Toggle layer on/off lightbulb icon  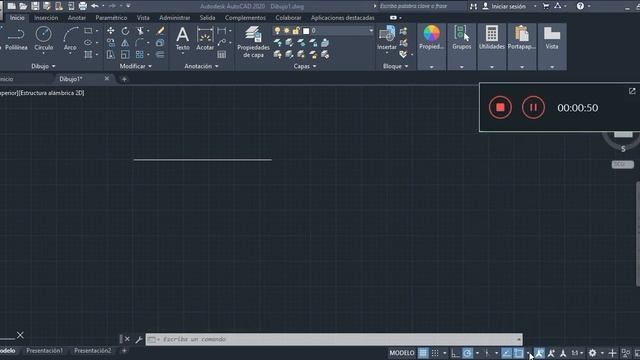click(x=277, y=31)
